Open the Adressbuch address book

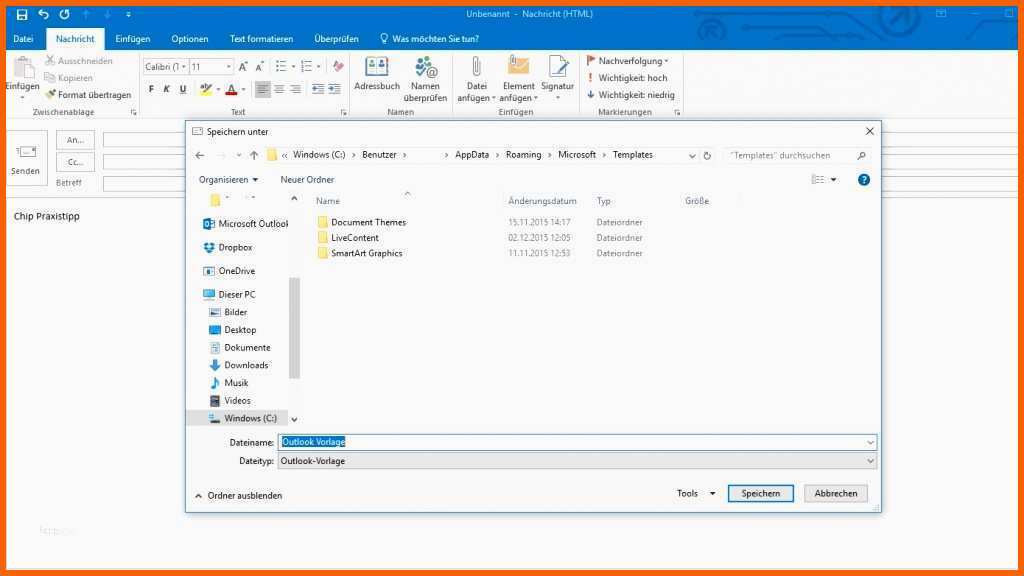coord(377,74)
